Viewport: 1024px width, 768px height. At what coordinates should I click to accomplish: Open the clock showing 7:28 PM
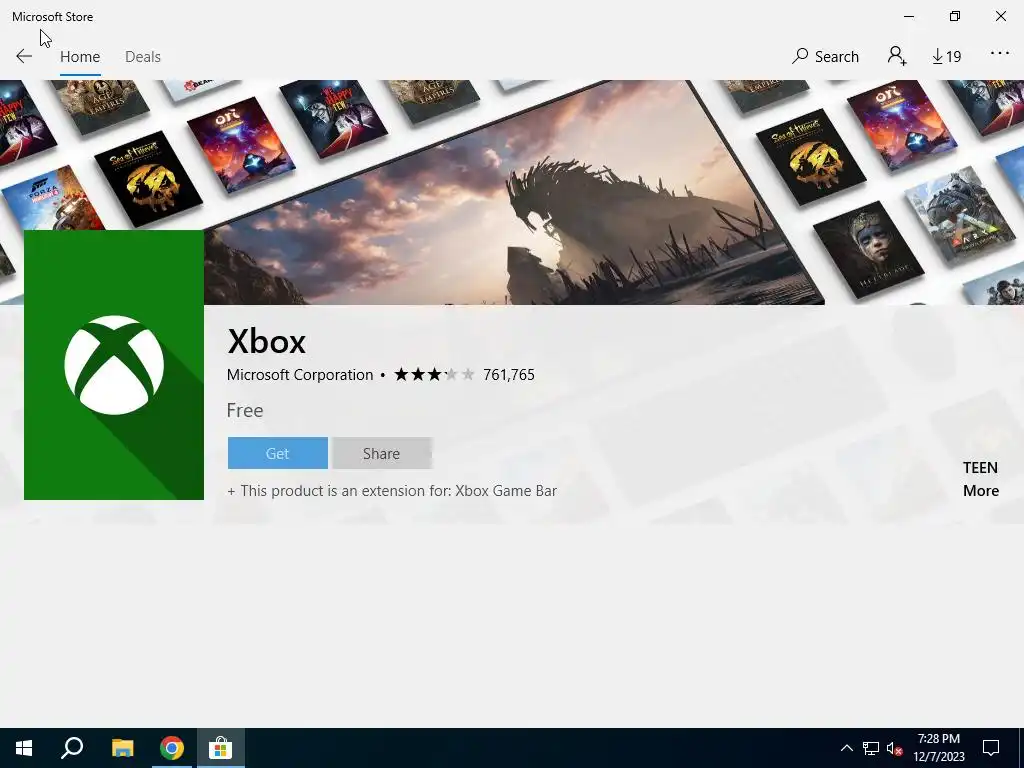pos(939,748)
